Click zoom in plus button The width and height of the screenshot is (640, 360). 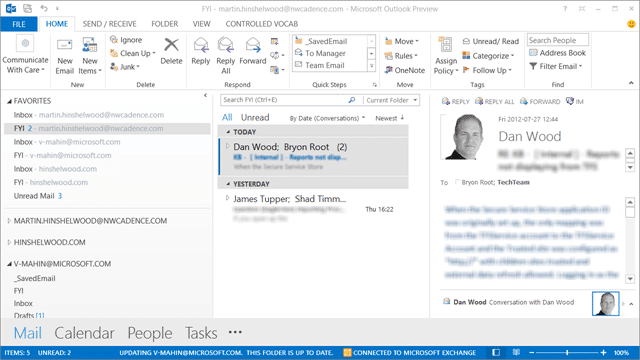(x=603, y=352)
